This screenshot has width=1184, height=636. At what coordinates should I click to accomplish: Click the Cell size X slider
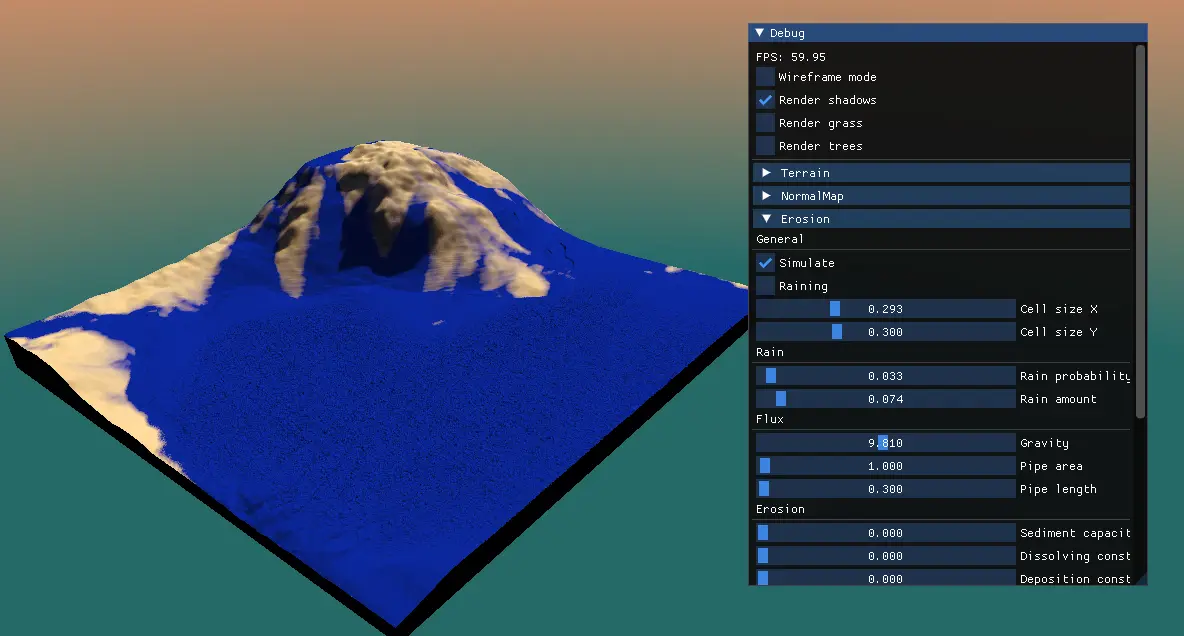click(885, 309)
